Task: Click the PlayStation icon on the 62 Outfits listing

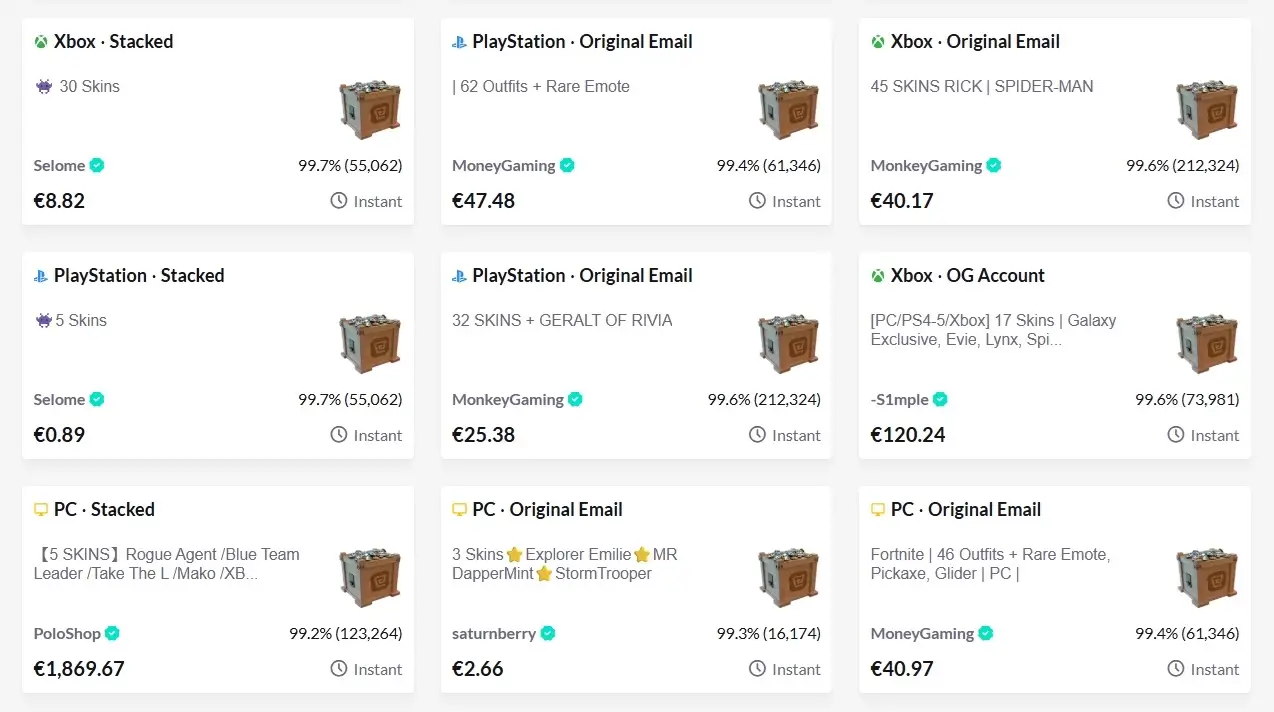Action: tap(458, 41)
